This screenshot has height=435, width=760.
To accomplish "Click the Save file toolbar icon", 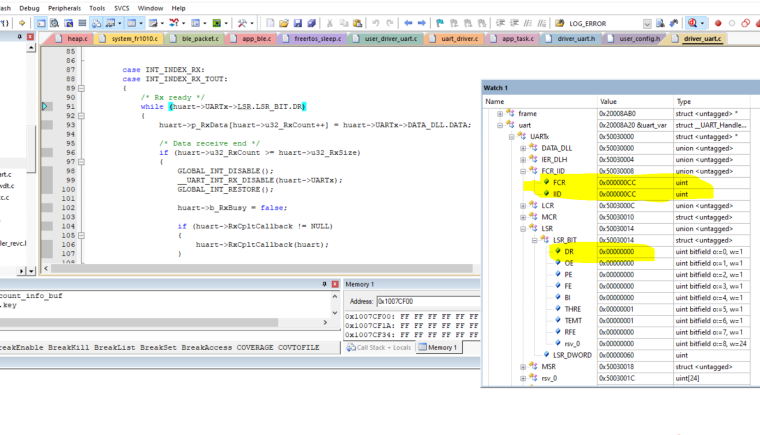I will [297, 23].
